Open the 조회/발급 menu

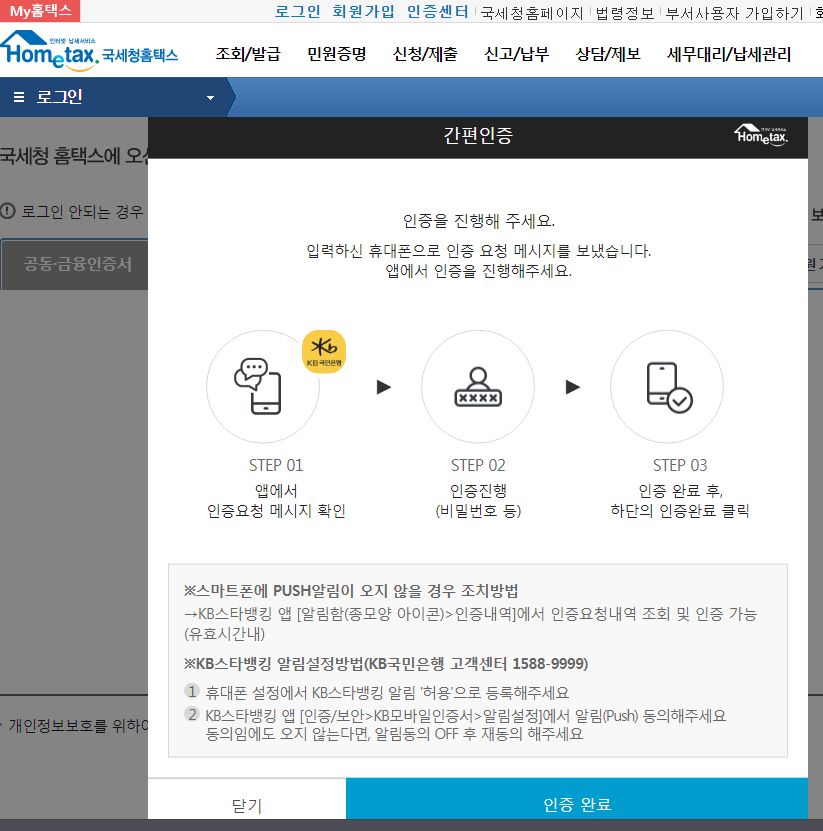click(x=248, y=54)
